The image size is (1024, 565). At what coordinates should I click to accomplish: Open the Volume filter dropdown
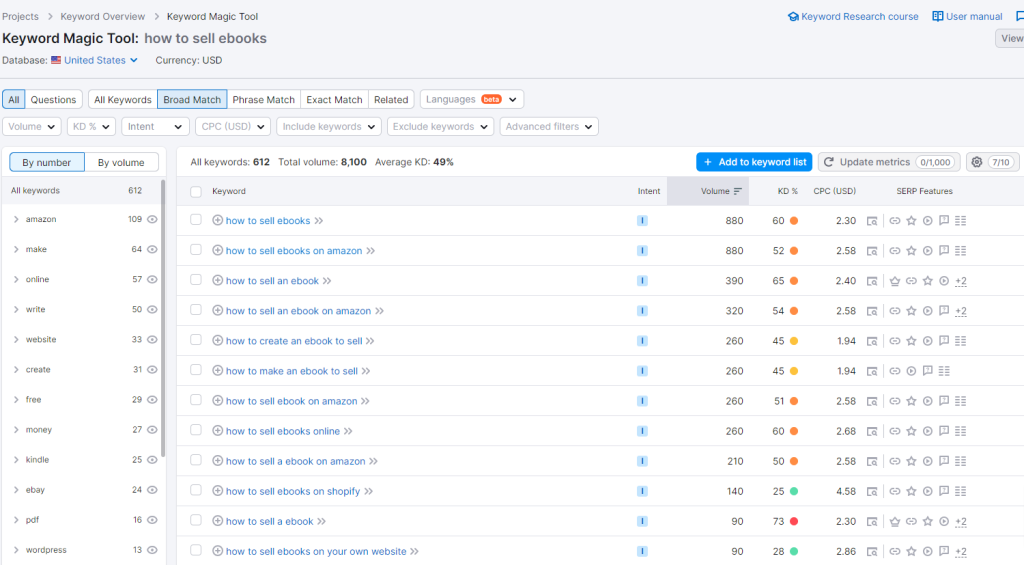click(x=32, y=127)
